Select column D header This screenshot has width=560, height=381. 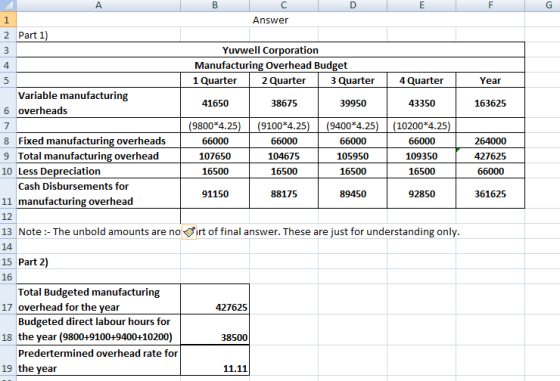click(x=353, y=5)
